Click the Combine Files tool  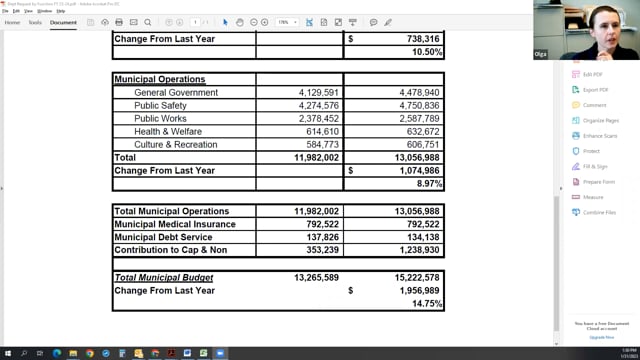coord(594,212)
